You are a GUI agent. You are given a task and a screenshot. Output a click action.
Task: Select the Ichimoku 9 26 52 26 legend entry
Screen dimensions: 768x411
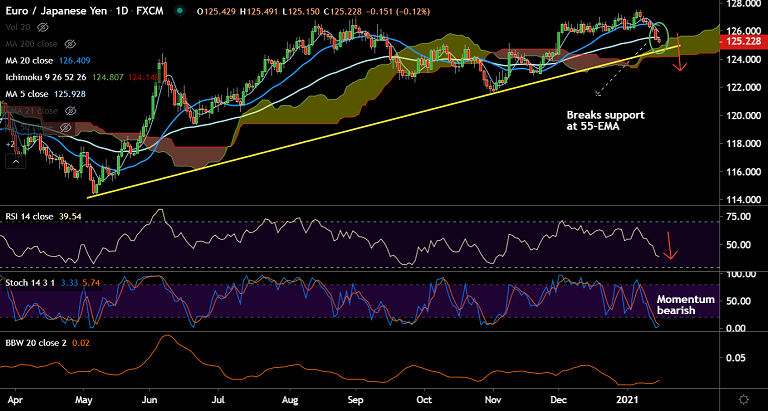pyautogui.click(x=47, y=77)
